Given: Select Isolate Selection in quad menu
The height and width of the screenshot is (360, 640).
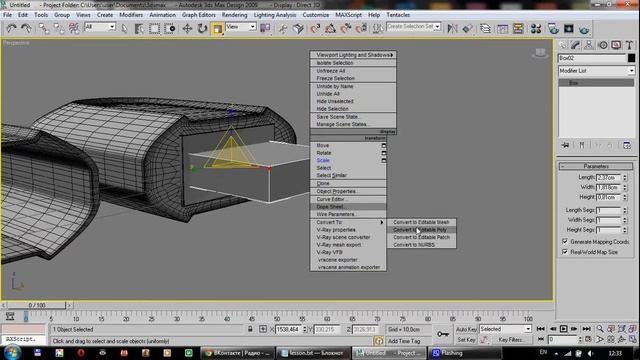Looking at the screenshot, I should 353,63.
